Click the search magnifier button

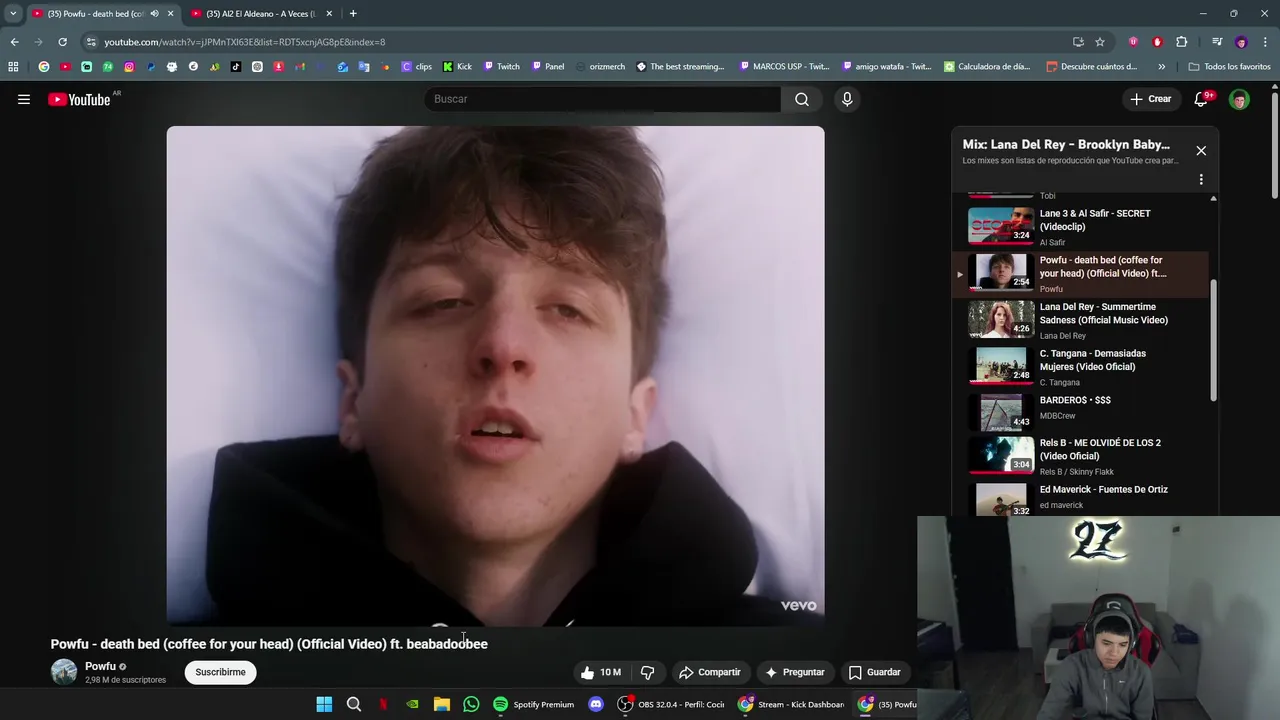coord(802,99)
